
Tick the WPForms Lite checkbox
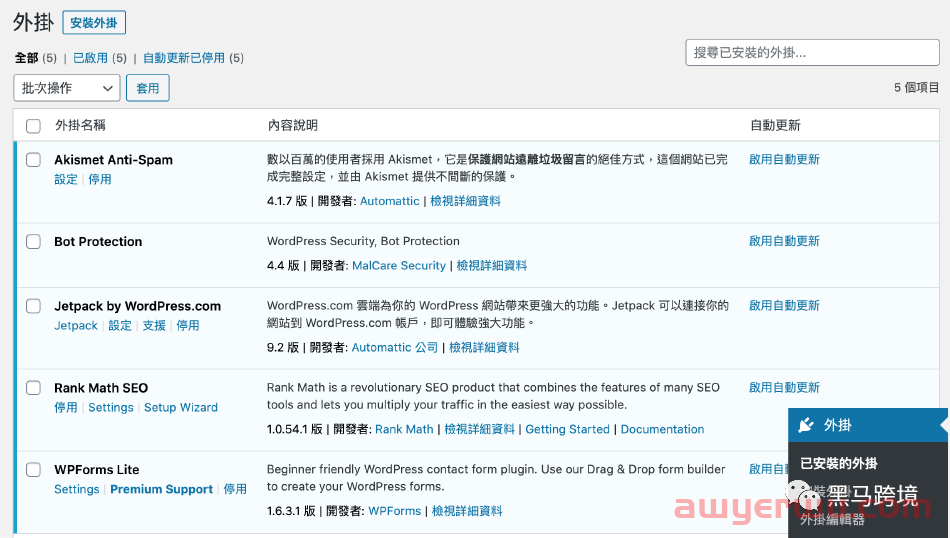coord(33,470)
